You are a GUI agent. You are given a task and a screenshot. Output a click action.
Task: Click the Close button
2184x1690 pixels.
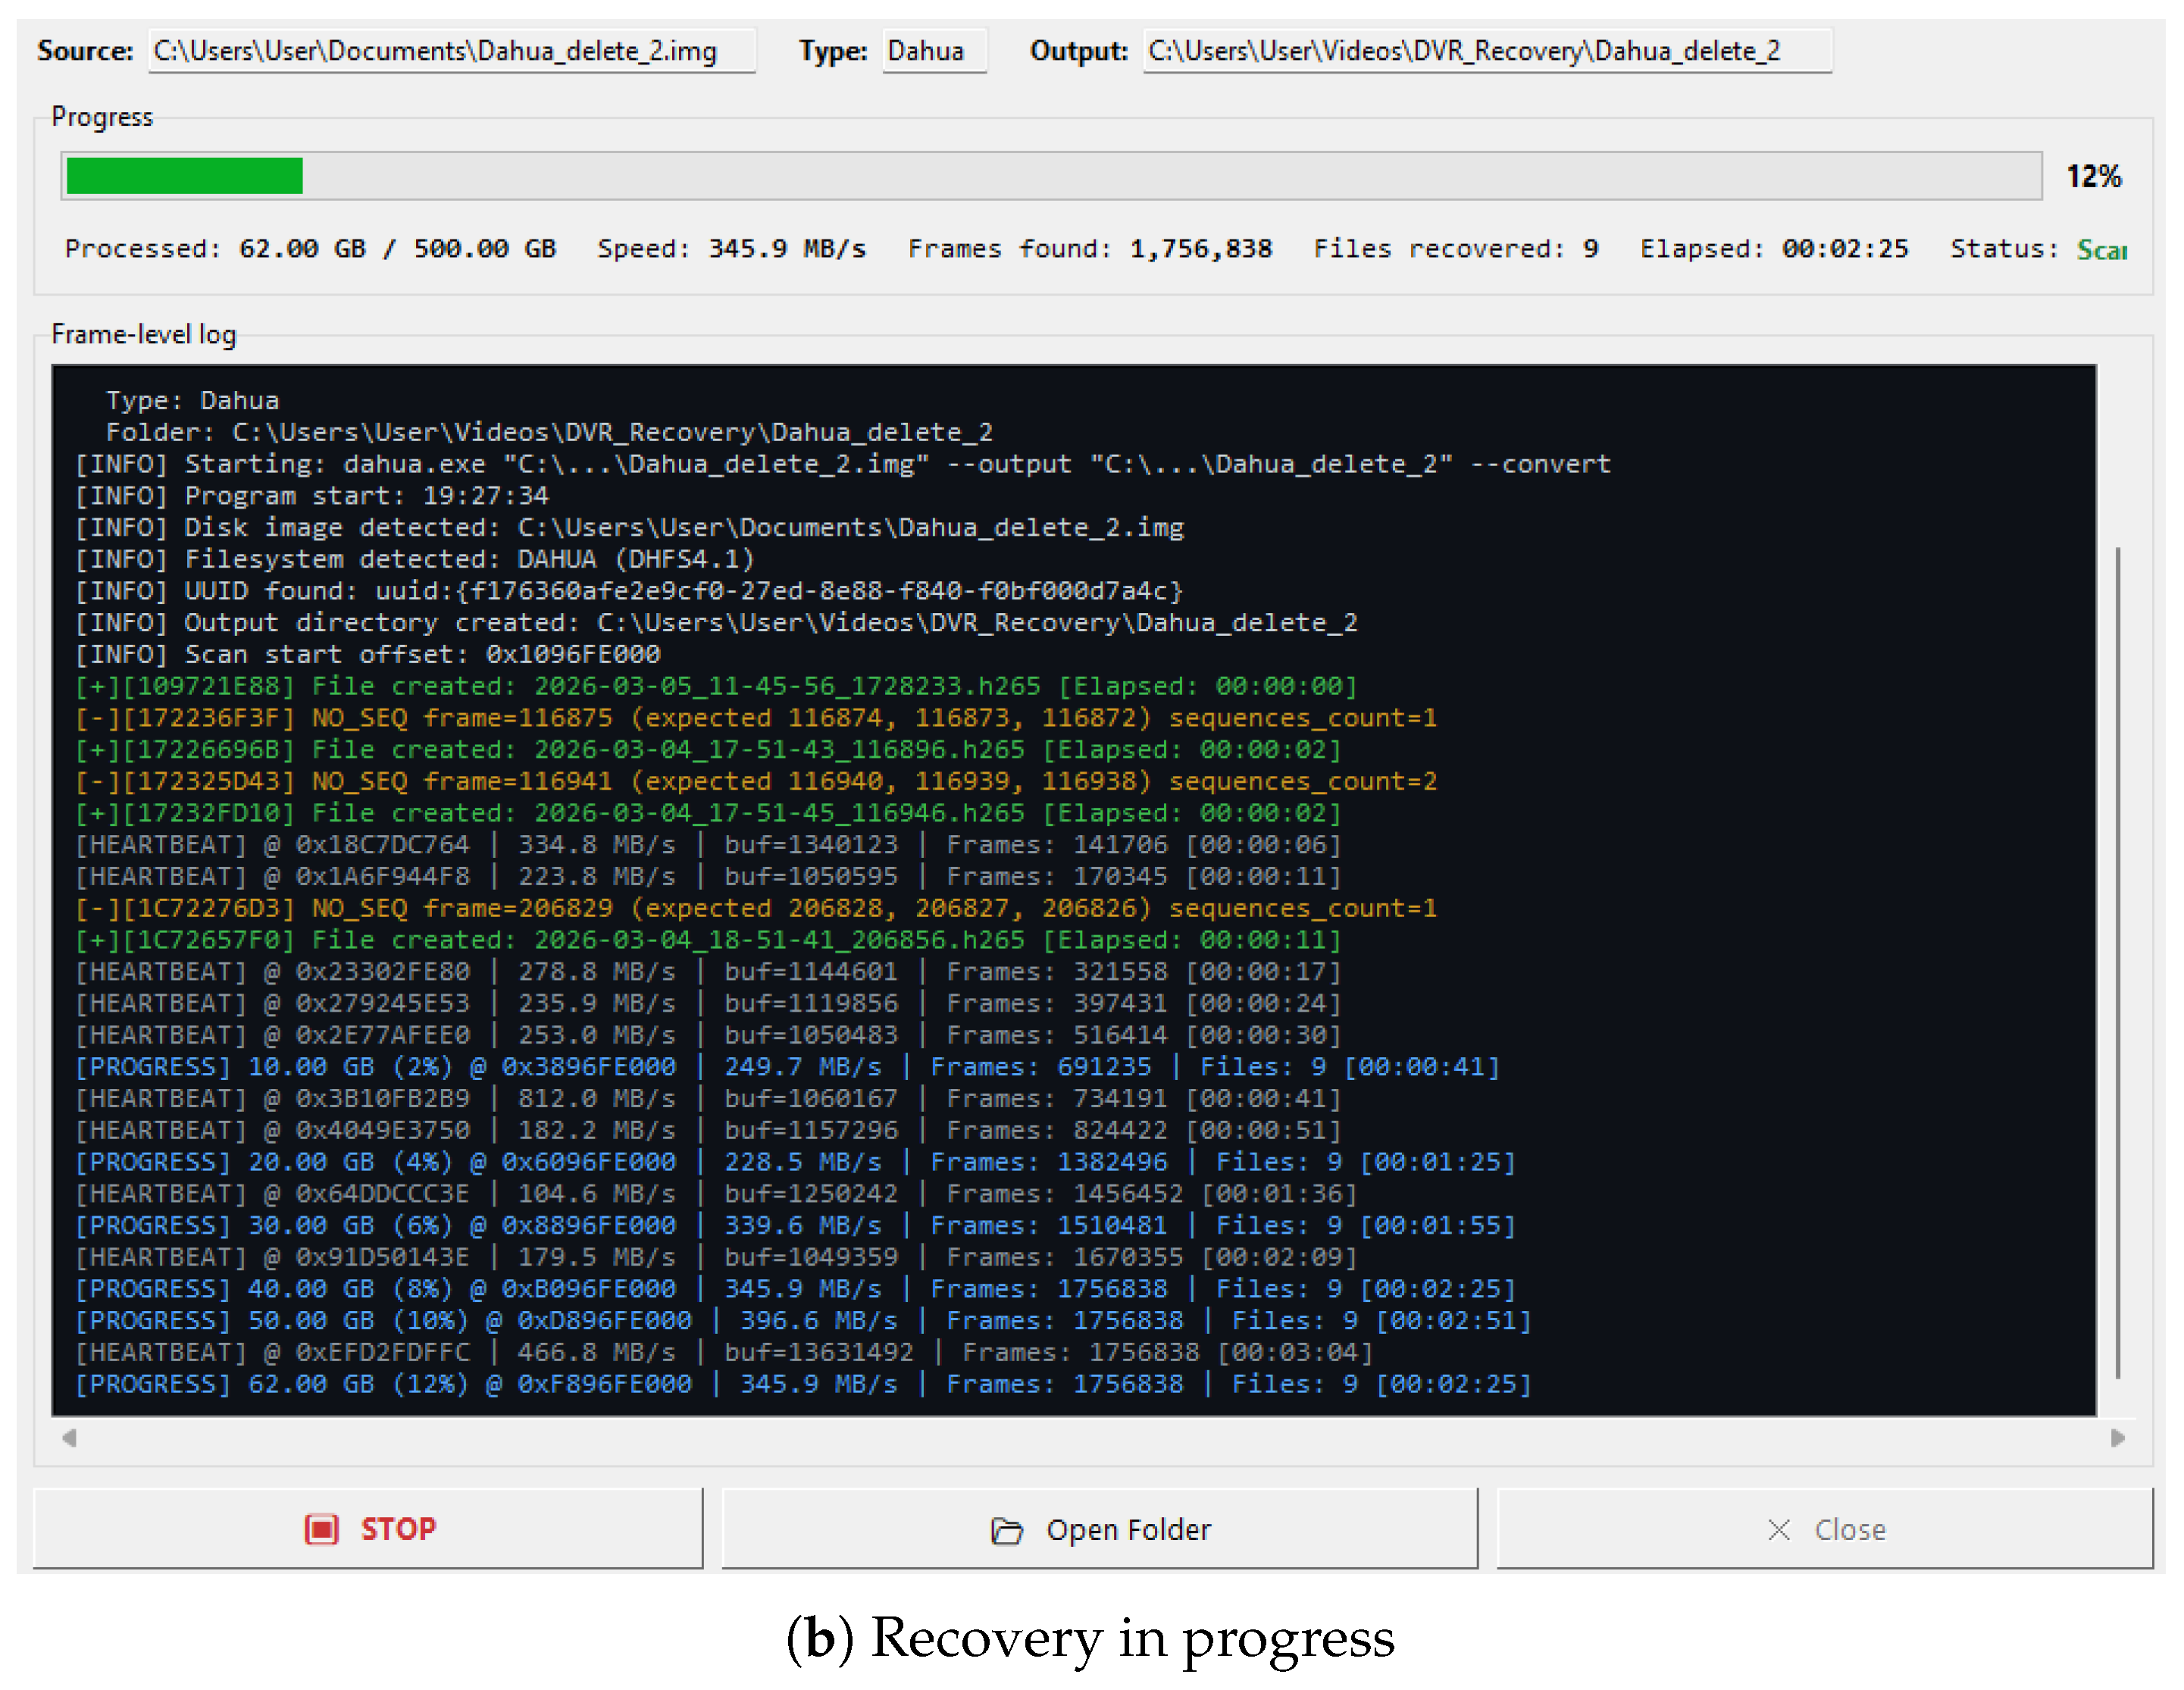coord(1824,1528)
